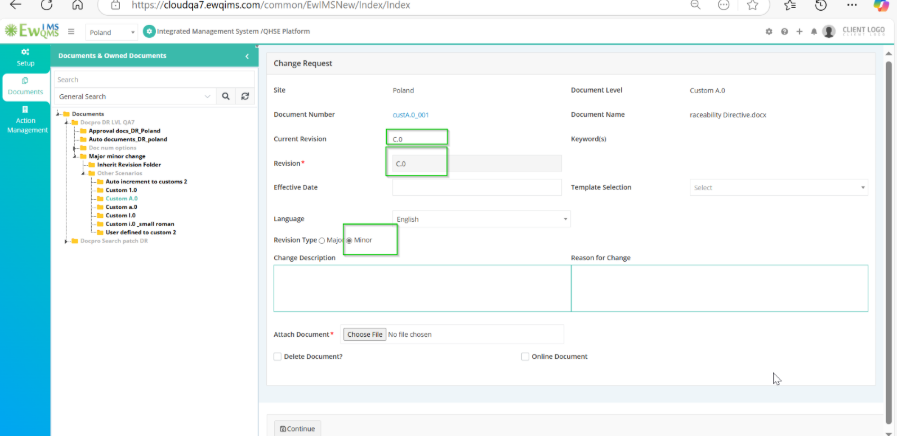Open browser history icon
The height and width of the screenshot is (436, 898).
pyautogui.click(x=821, y=5)
